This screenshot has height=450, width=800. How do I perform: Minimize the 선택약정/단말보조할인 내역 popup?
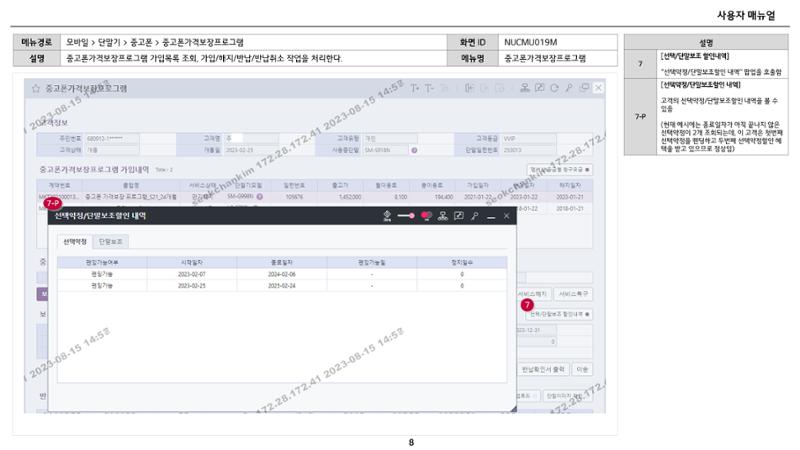pyautogui.click(x=491, y=217)
